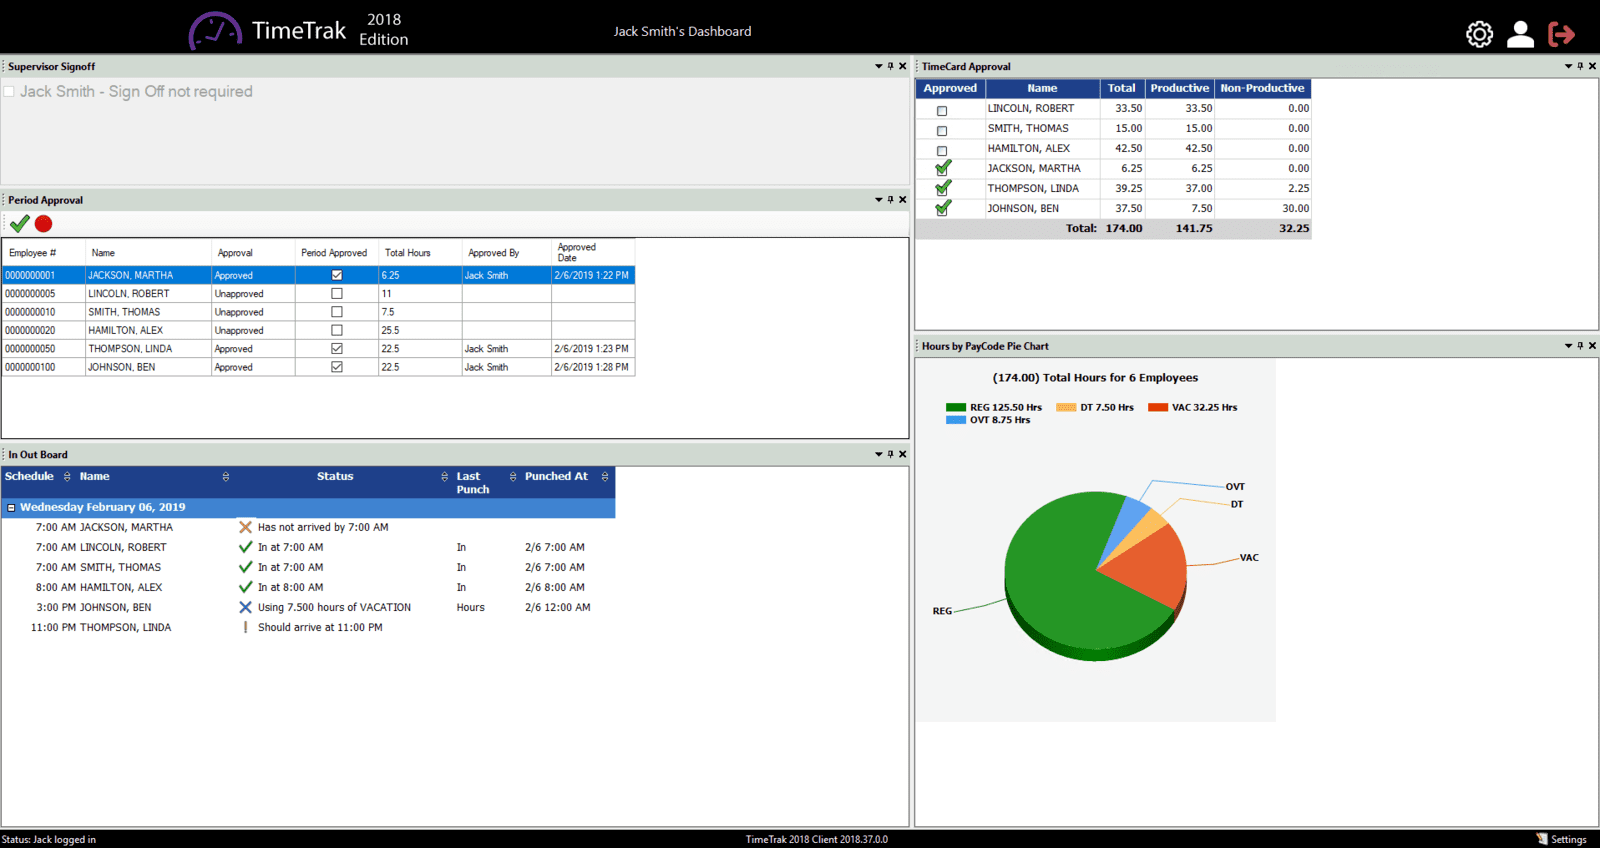
Task: Click "Using 7.500 hours of VACATION" status
Action: [x=334, y=607]
